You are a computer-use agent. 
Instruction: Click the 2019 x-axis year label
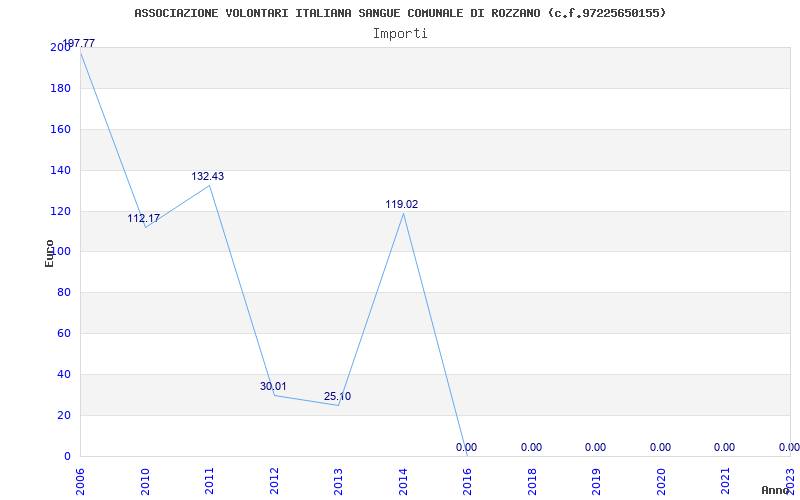point(597,482)
